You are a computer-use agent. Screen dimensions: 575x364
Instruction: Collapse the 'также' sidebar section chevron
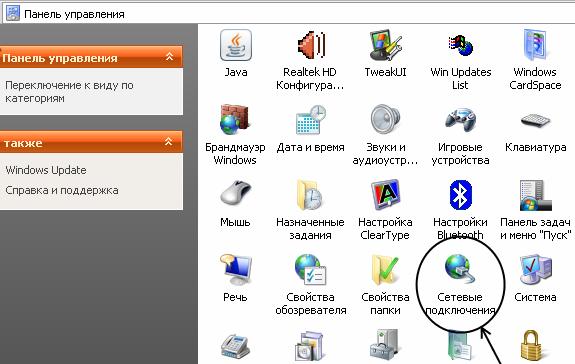click(x=169, y=142)
